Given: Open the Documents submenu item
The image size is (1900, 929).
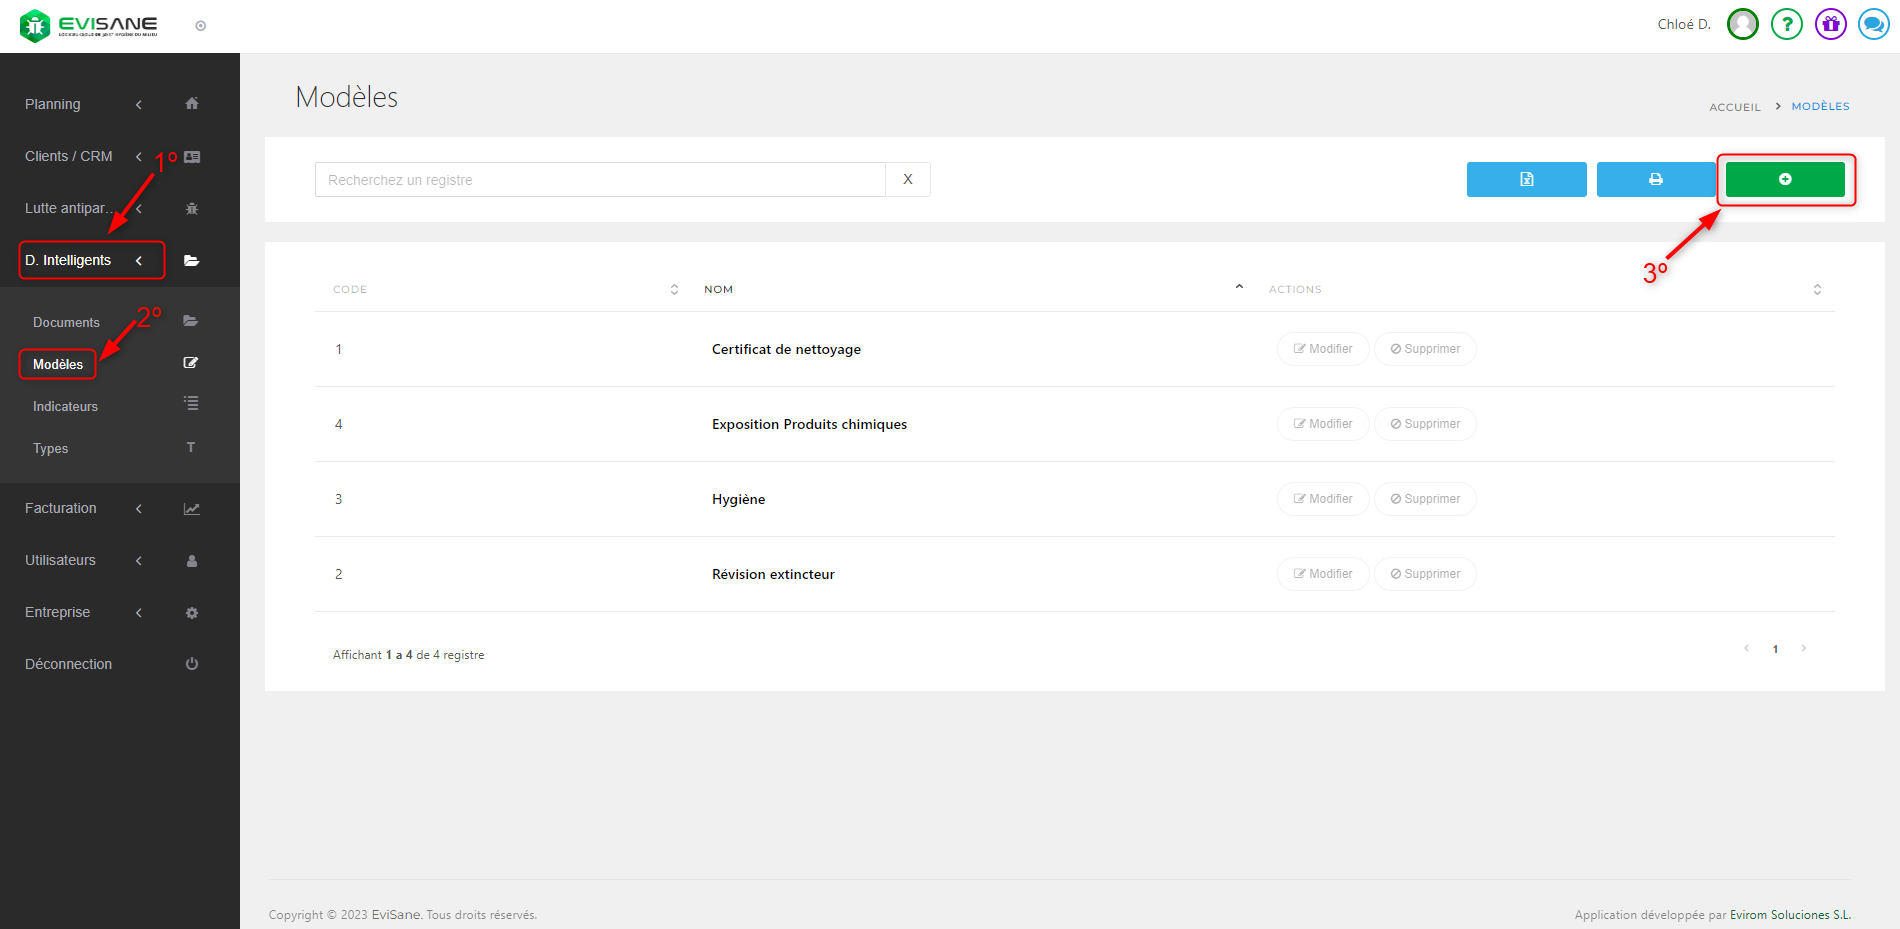Looking at the screenshot, I should 66,322.
